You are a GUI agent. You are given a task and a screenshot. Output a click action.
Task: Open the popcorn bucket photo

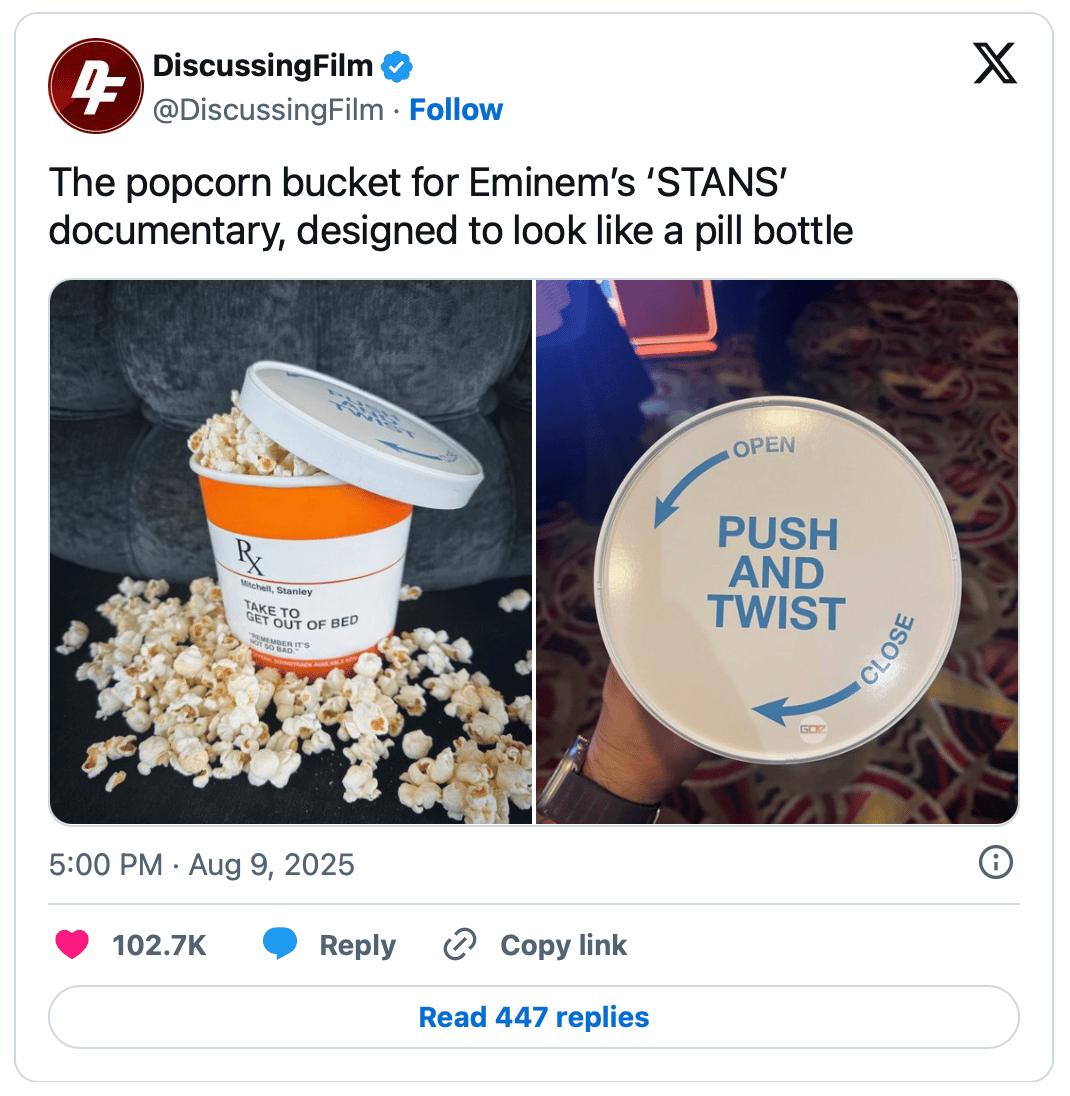291,551
